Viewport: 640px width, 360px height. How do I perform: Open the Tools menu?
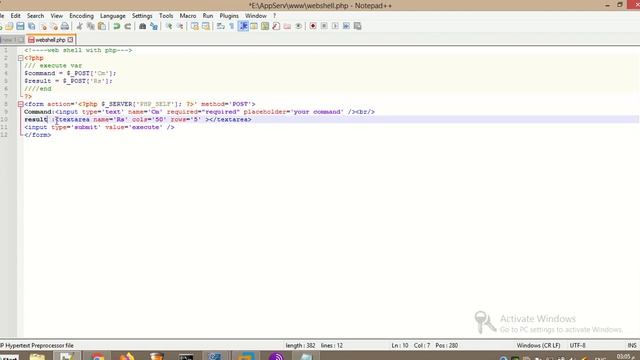pyautogui.click(x=166, y=16)
